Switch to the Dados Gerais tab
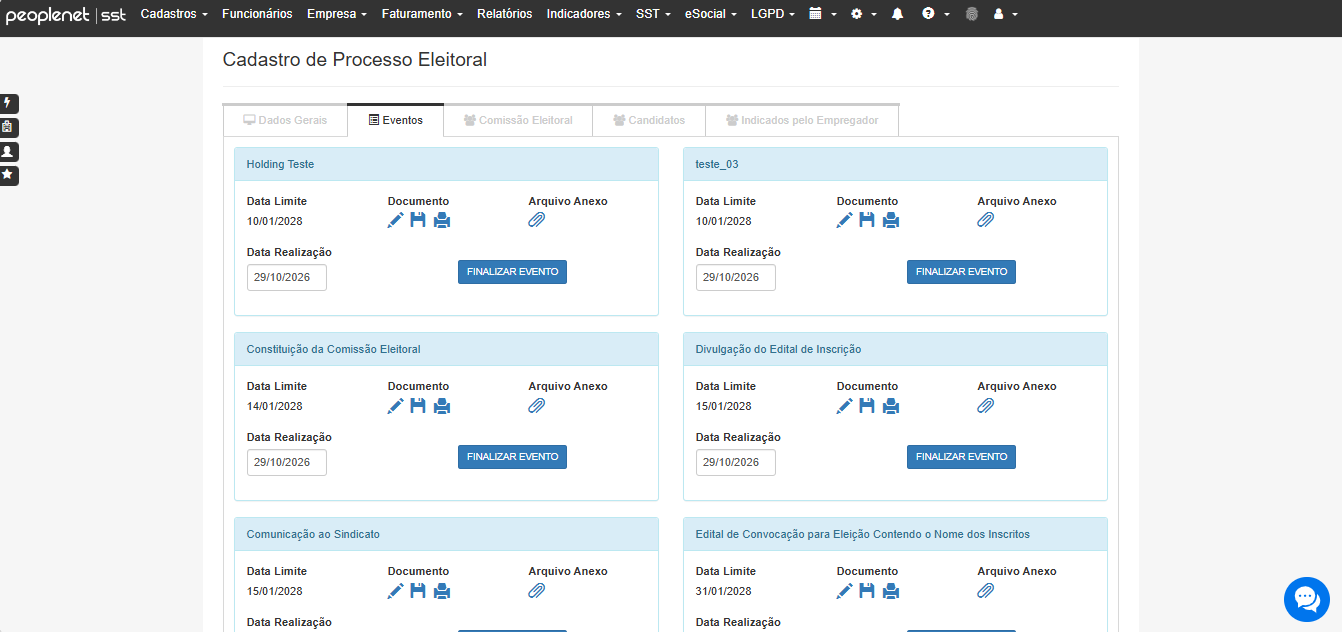Viewport: 1342px width, 632px height. click(x=285, y=120)
